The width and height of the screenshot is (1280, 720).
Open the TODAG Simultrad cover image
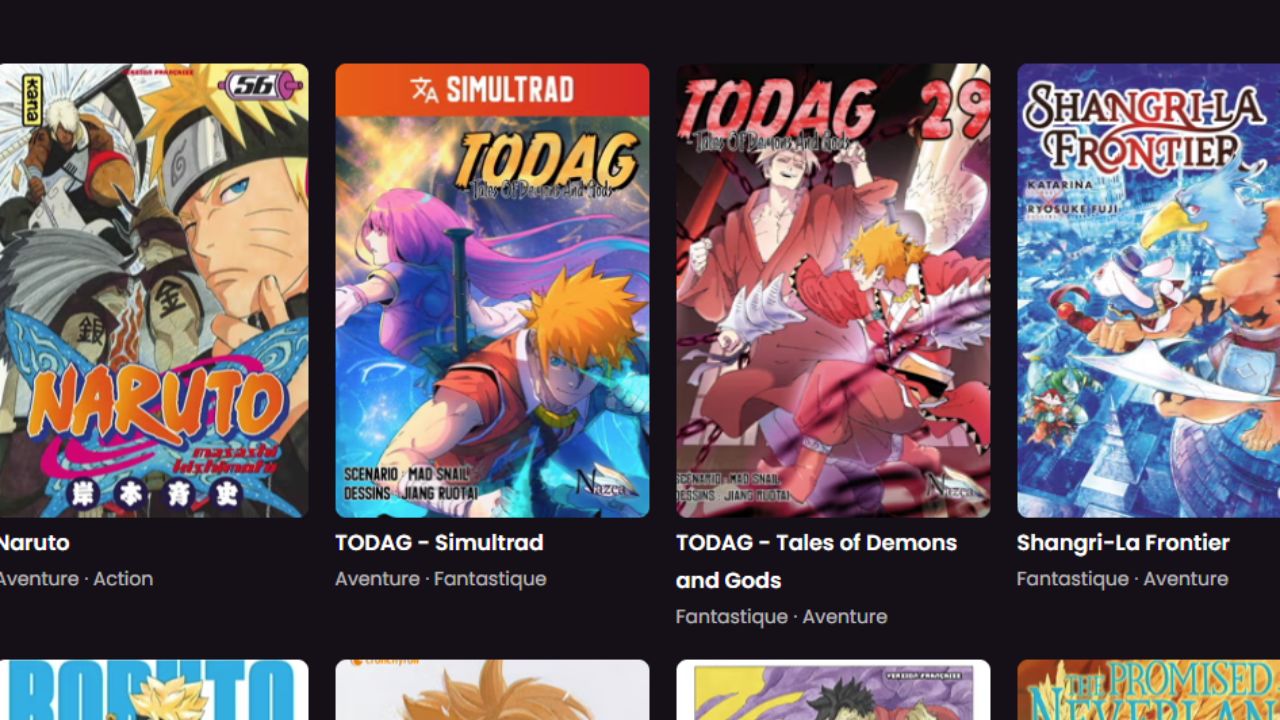[x=492, y=290]
